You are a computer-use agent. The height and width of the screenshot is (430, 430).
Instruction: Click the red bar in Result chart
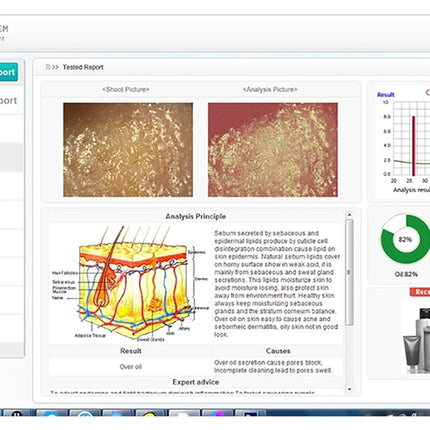click(x=414, y=146)
